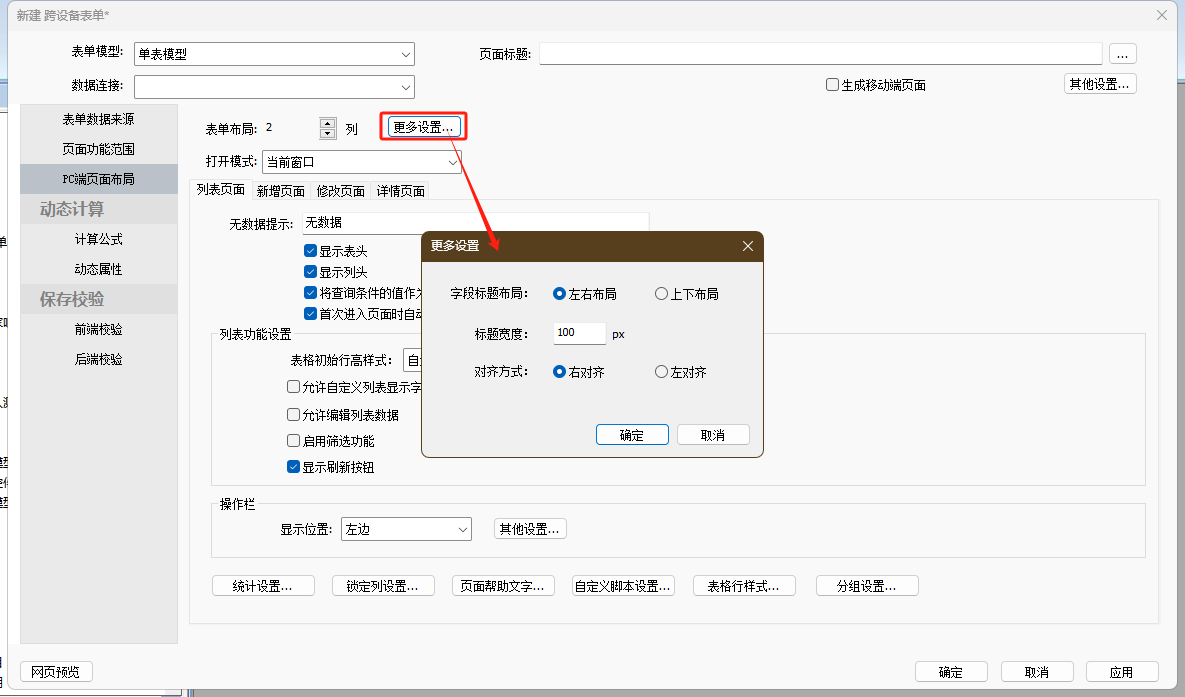Open the 显示位置 dropdown in 操作栏
The height and width of the screenshot is (697, 1185).
462,529
